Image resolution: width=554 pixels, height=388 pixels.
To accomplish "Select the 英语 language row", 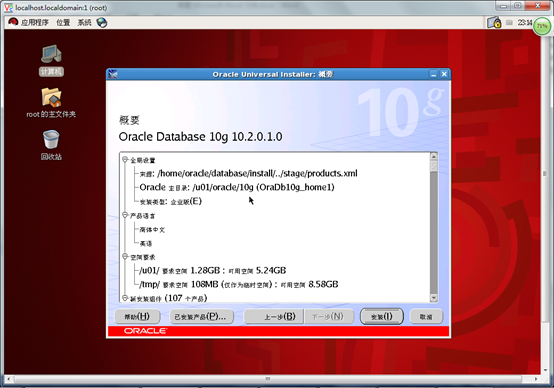I will click(x=146, y=243).
